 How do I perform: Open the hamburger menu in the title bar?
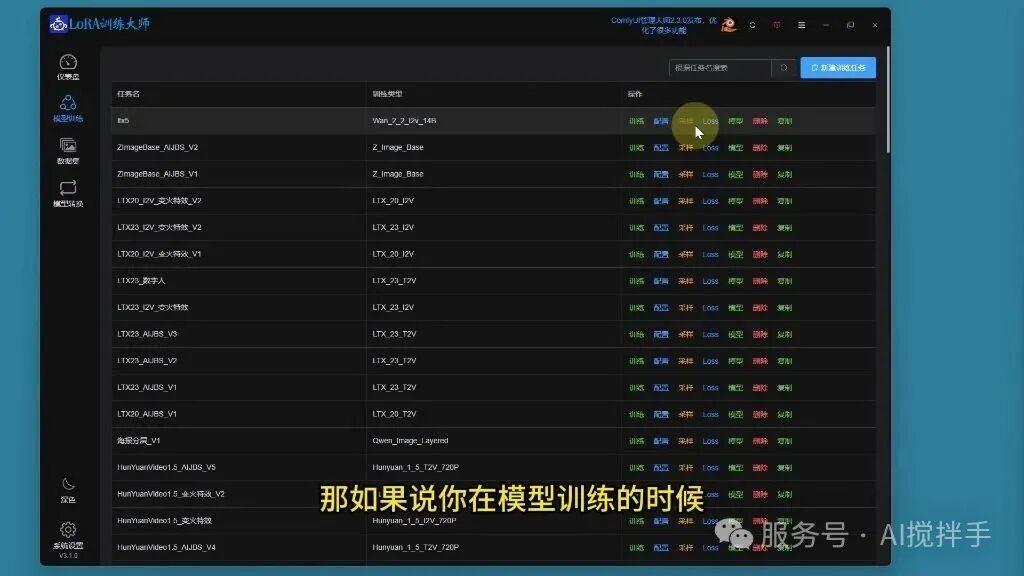tap(801, 25)
